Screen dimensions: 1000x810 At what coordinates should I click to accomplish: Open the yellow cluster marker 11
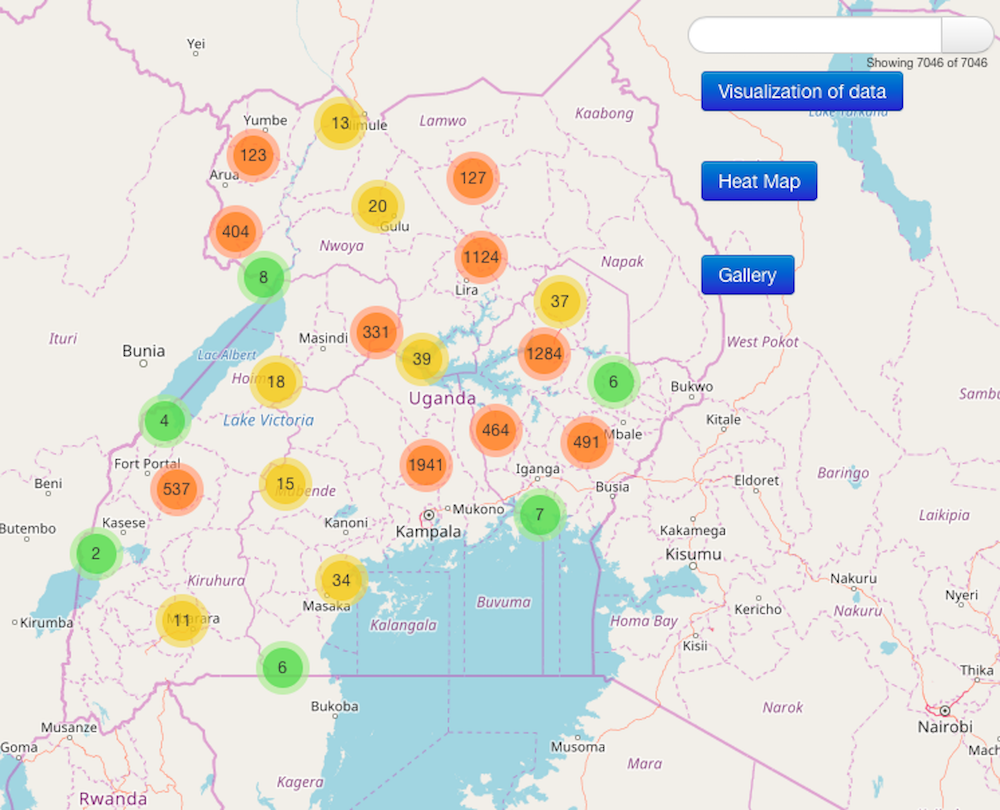182,621
